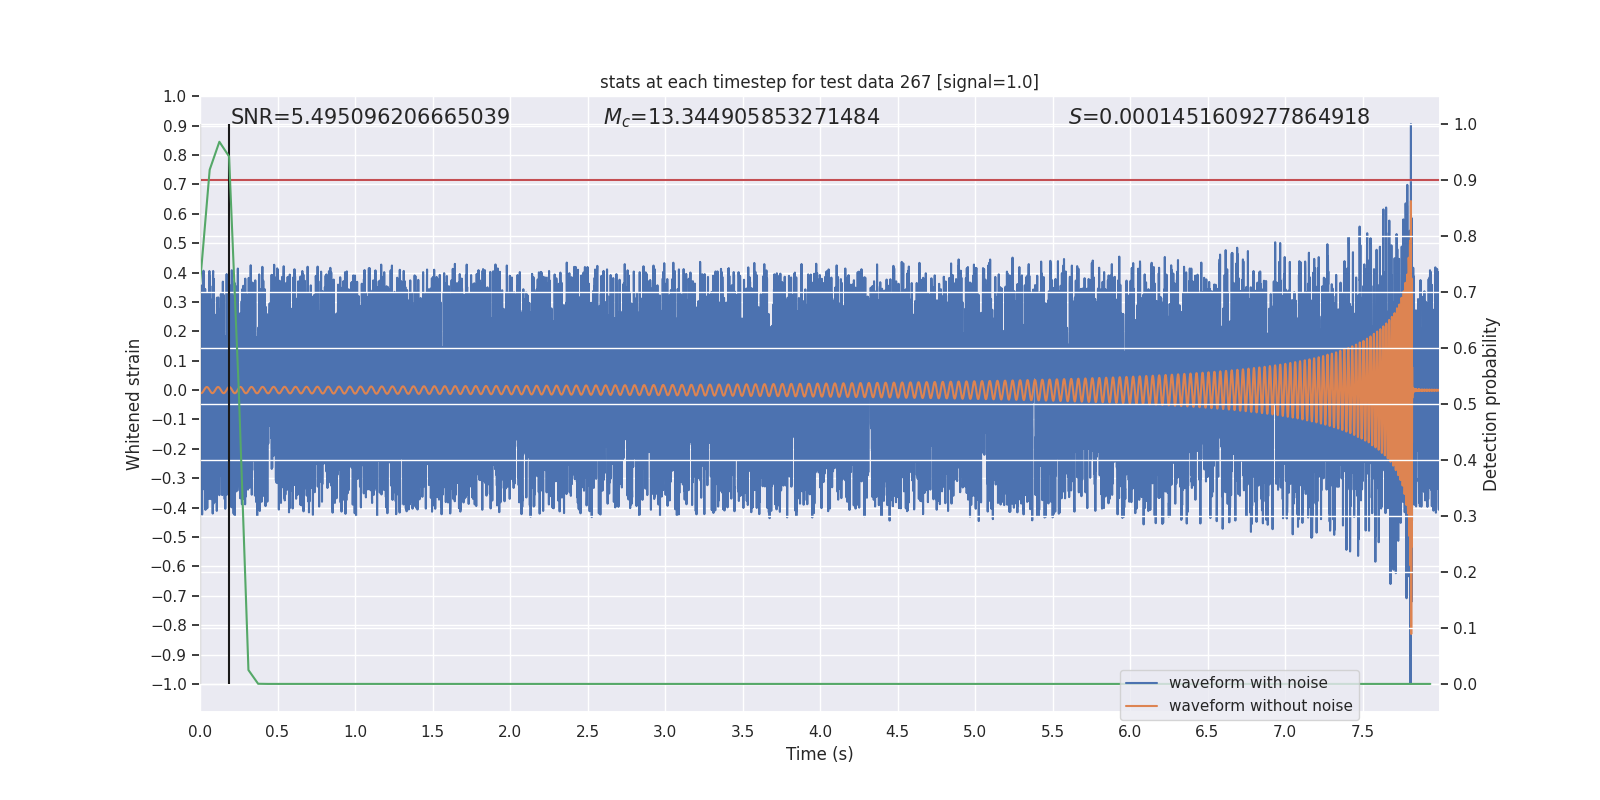Select Time axis tick label 5.0
Viewport: 1600px width, 800px height.
(x=975, y=731)
